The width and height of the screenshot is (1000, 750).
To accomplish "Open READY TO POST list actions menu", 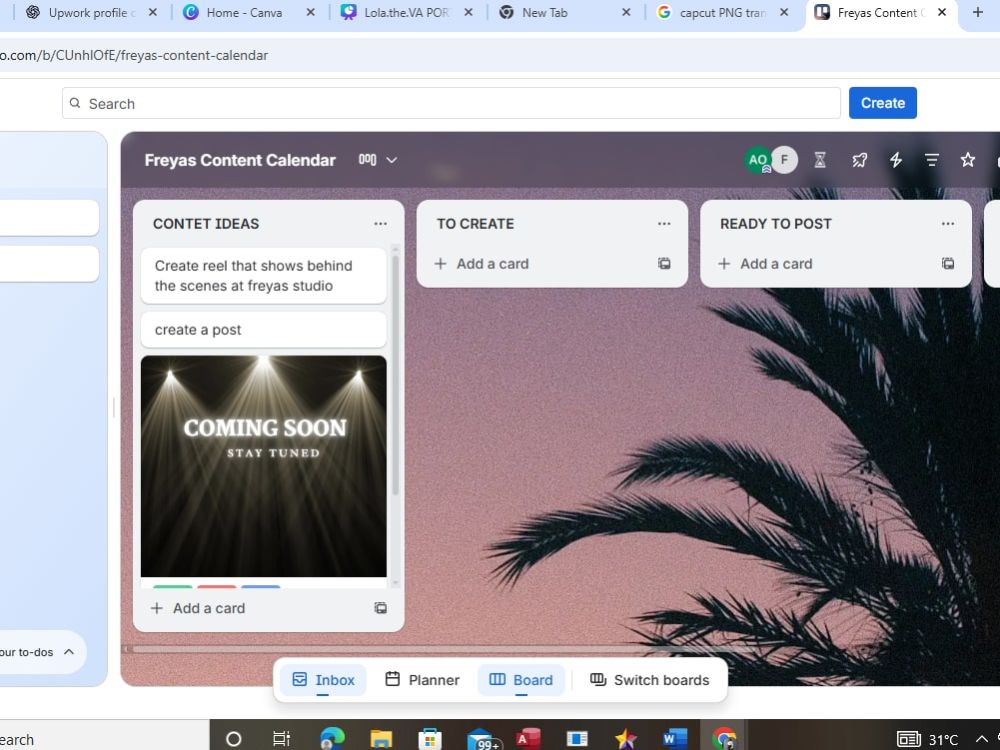I will click(x=948, y=224).
